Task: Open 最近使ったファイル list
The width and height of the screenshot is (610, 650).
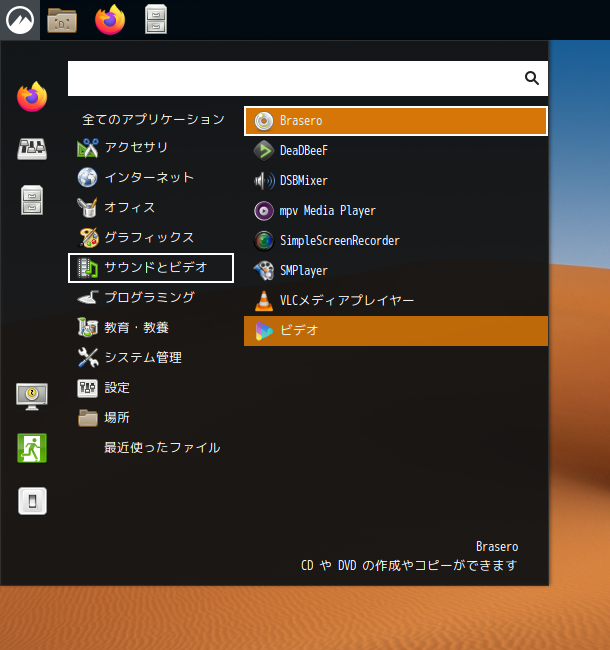Action: coord(151,447)
